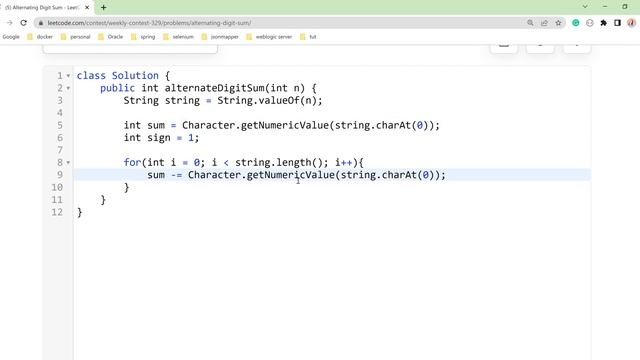Open the spring bookmarks folder
The width and height of the screenshot is (640, 360).
pos(143,37)
